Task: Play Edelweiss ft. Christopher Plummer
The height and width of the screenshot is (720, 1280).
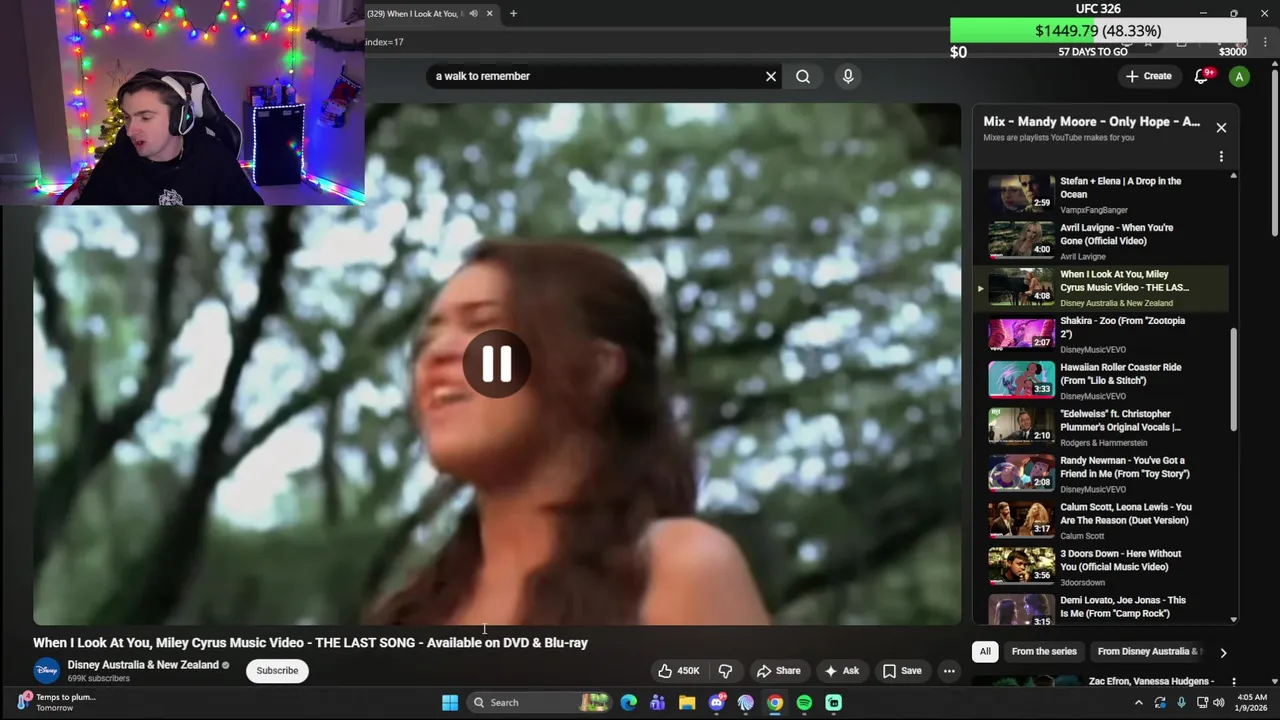Action: (1100, 427)
